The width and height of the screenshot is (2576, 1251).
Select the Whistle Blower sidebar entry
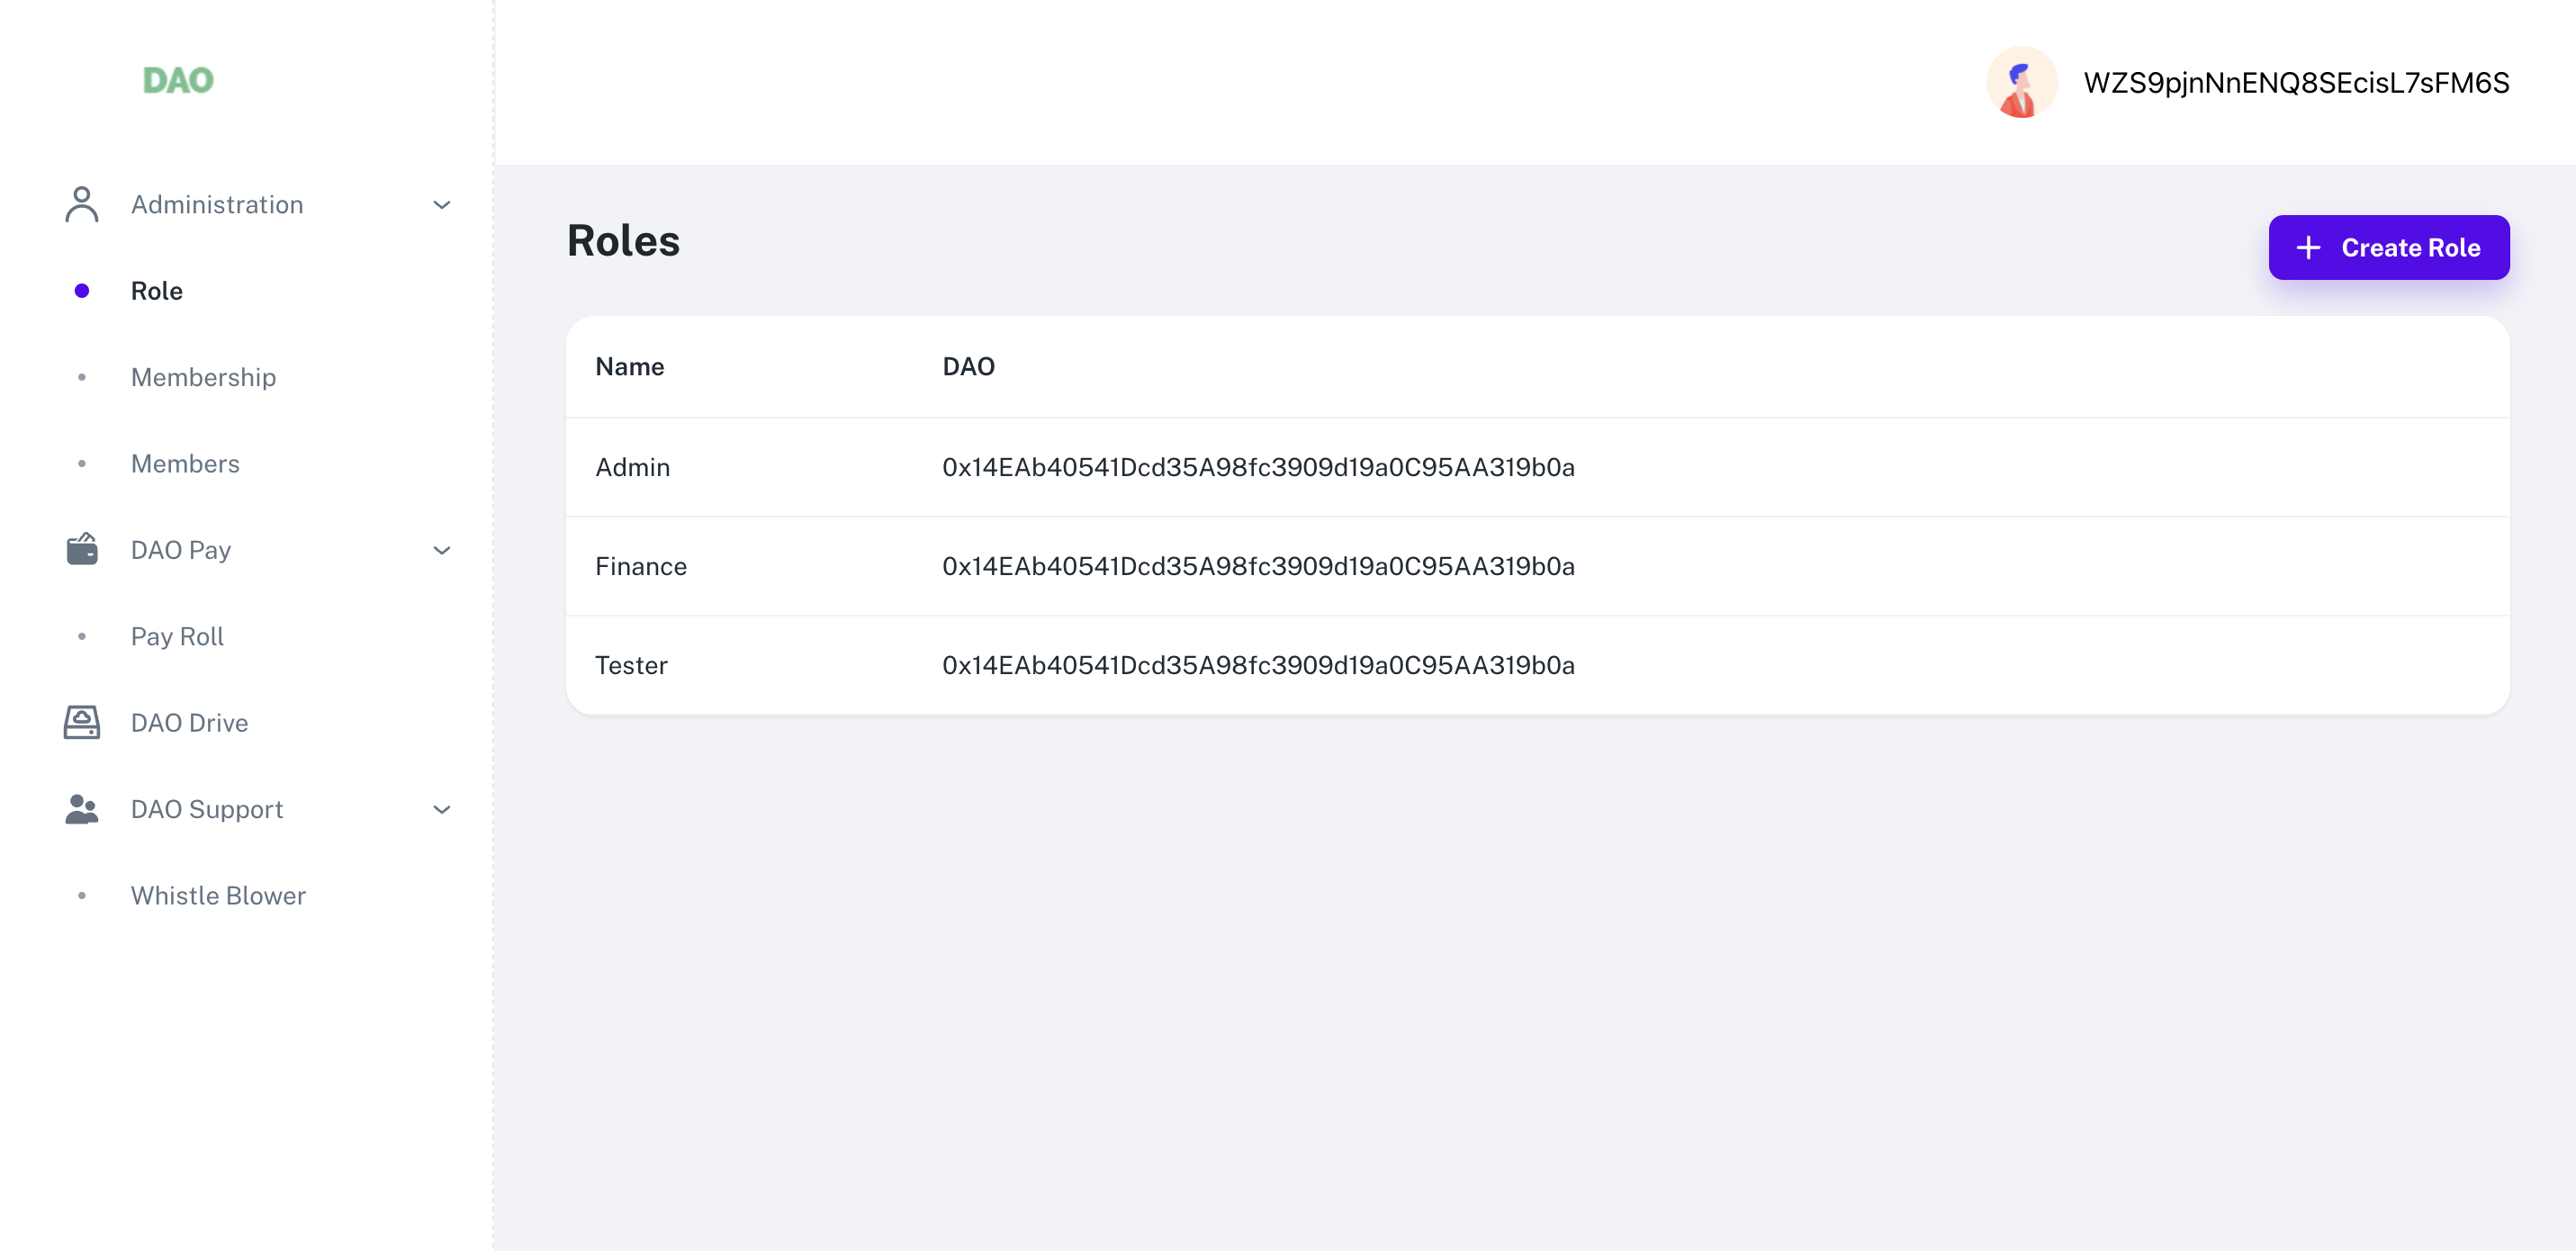click(218, 895)
